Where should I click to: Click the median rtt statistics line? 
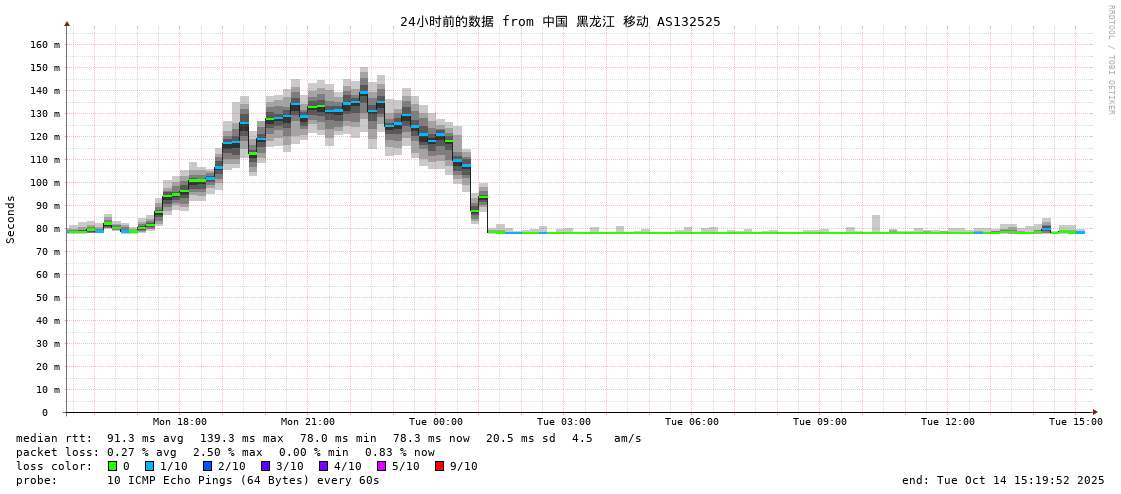(329, 438)
